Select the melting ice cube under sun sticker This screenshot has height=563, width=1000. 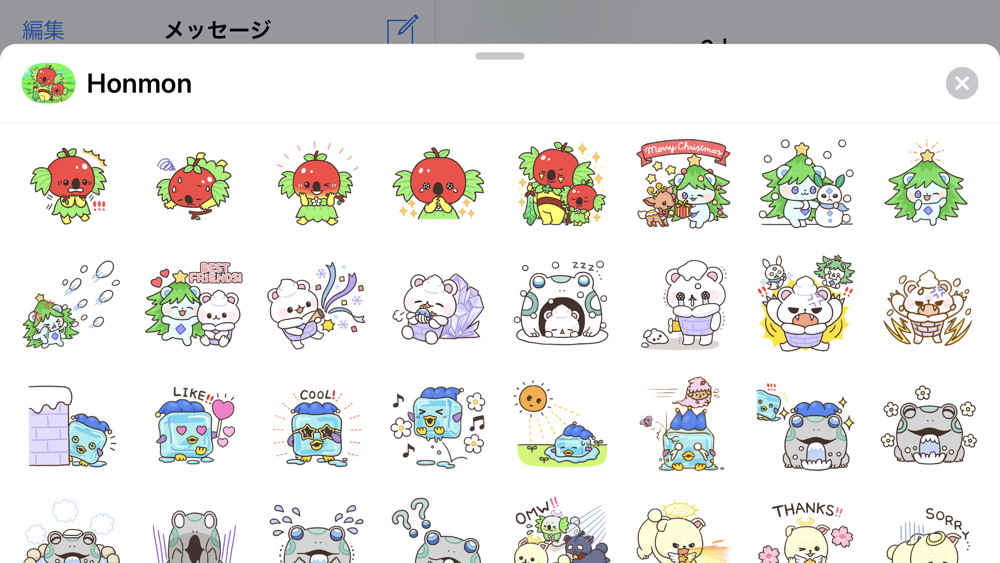coord(561,425)
